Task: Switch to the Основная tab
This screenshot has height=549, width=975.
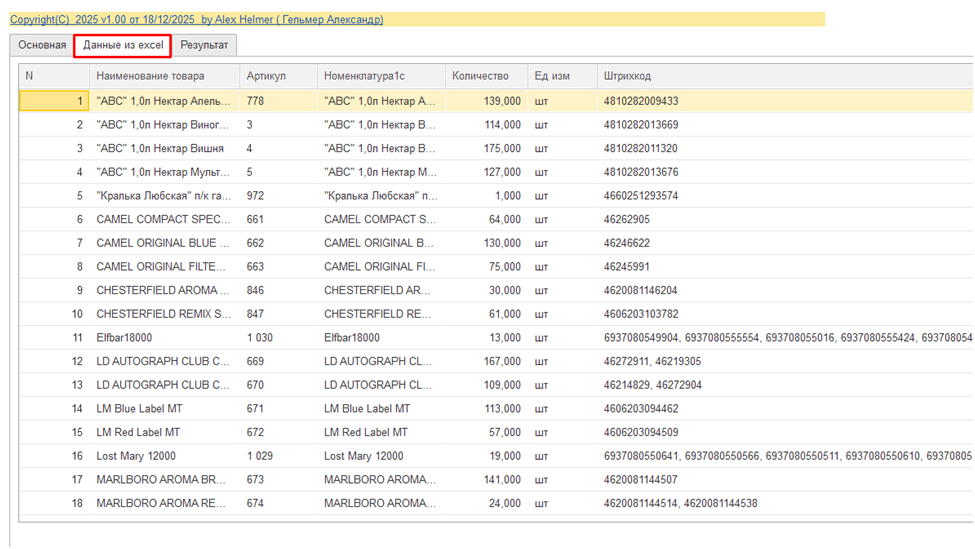Action: 42,45
